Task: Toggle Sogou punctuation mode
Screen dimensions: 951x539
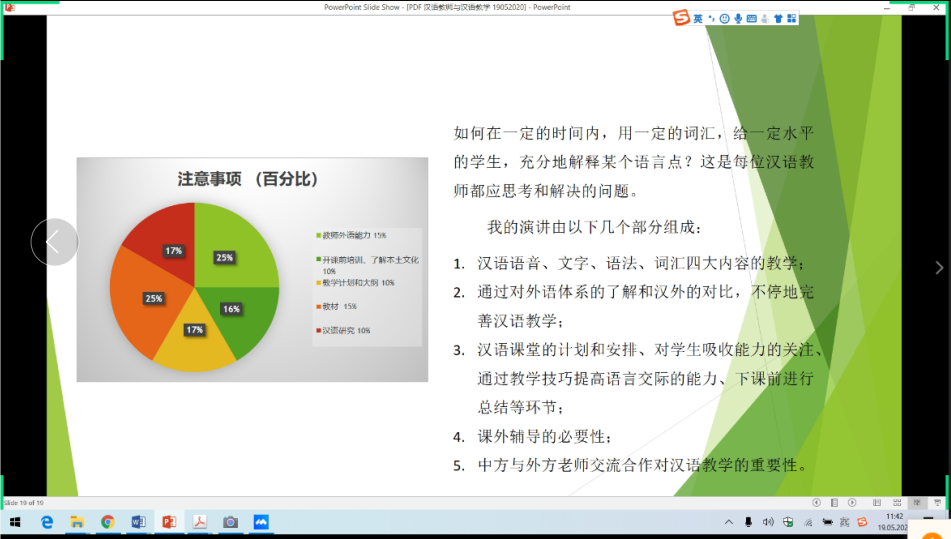Action: pos(712,18)
